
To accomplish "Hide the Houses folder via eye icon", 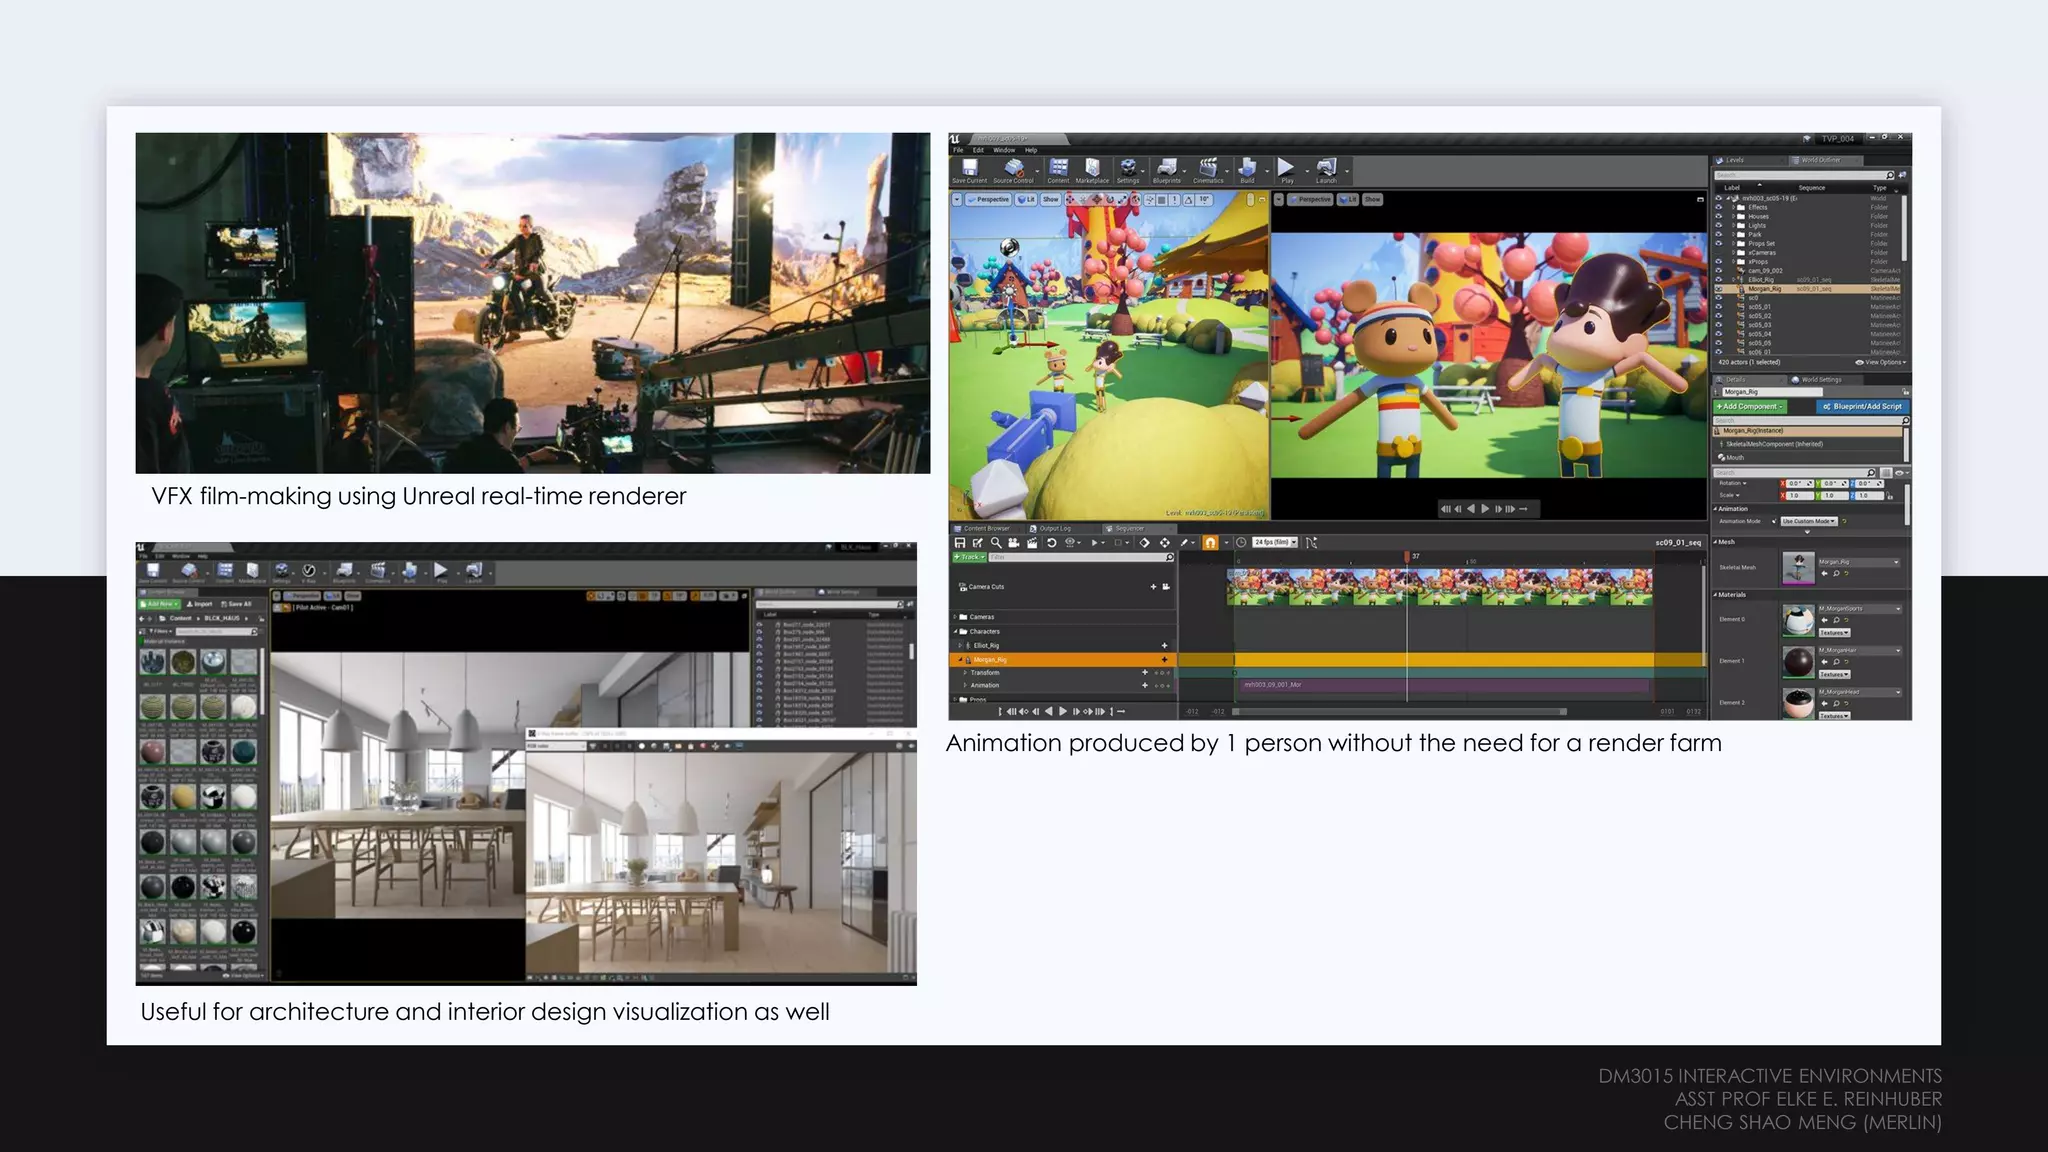I will 1719,216.
